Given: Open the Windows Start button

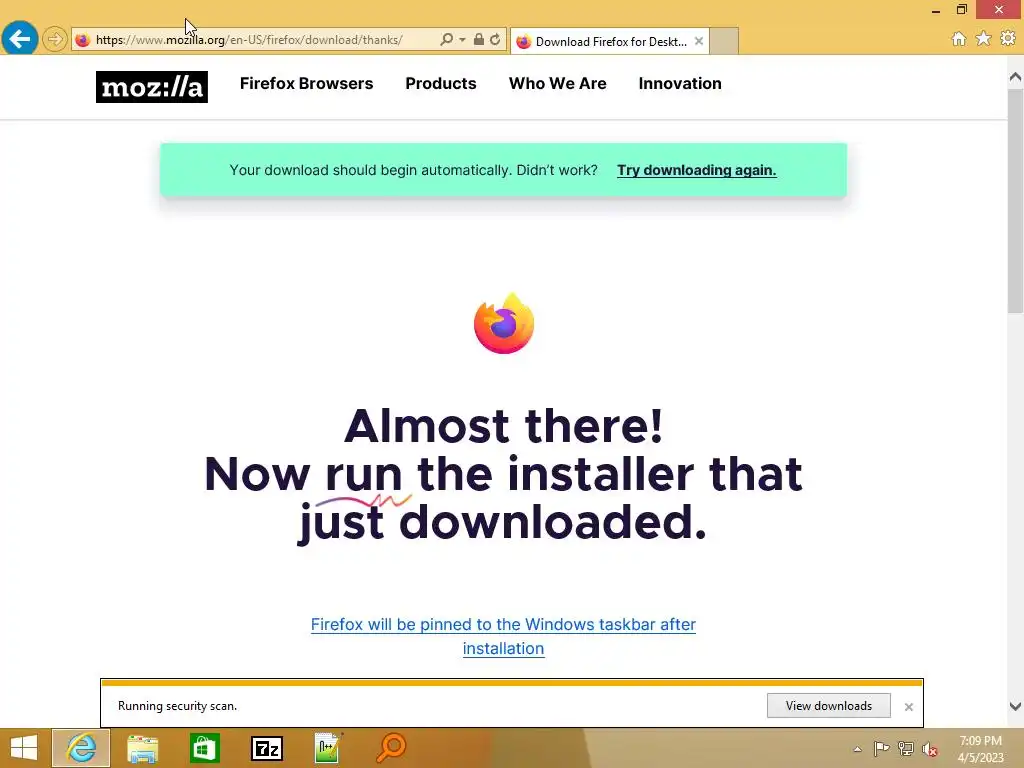Looking at the screenshot, I should pyautogui.click(x=24, y=748).
